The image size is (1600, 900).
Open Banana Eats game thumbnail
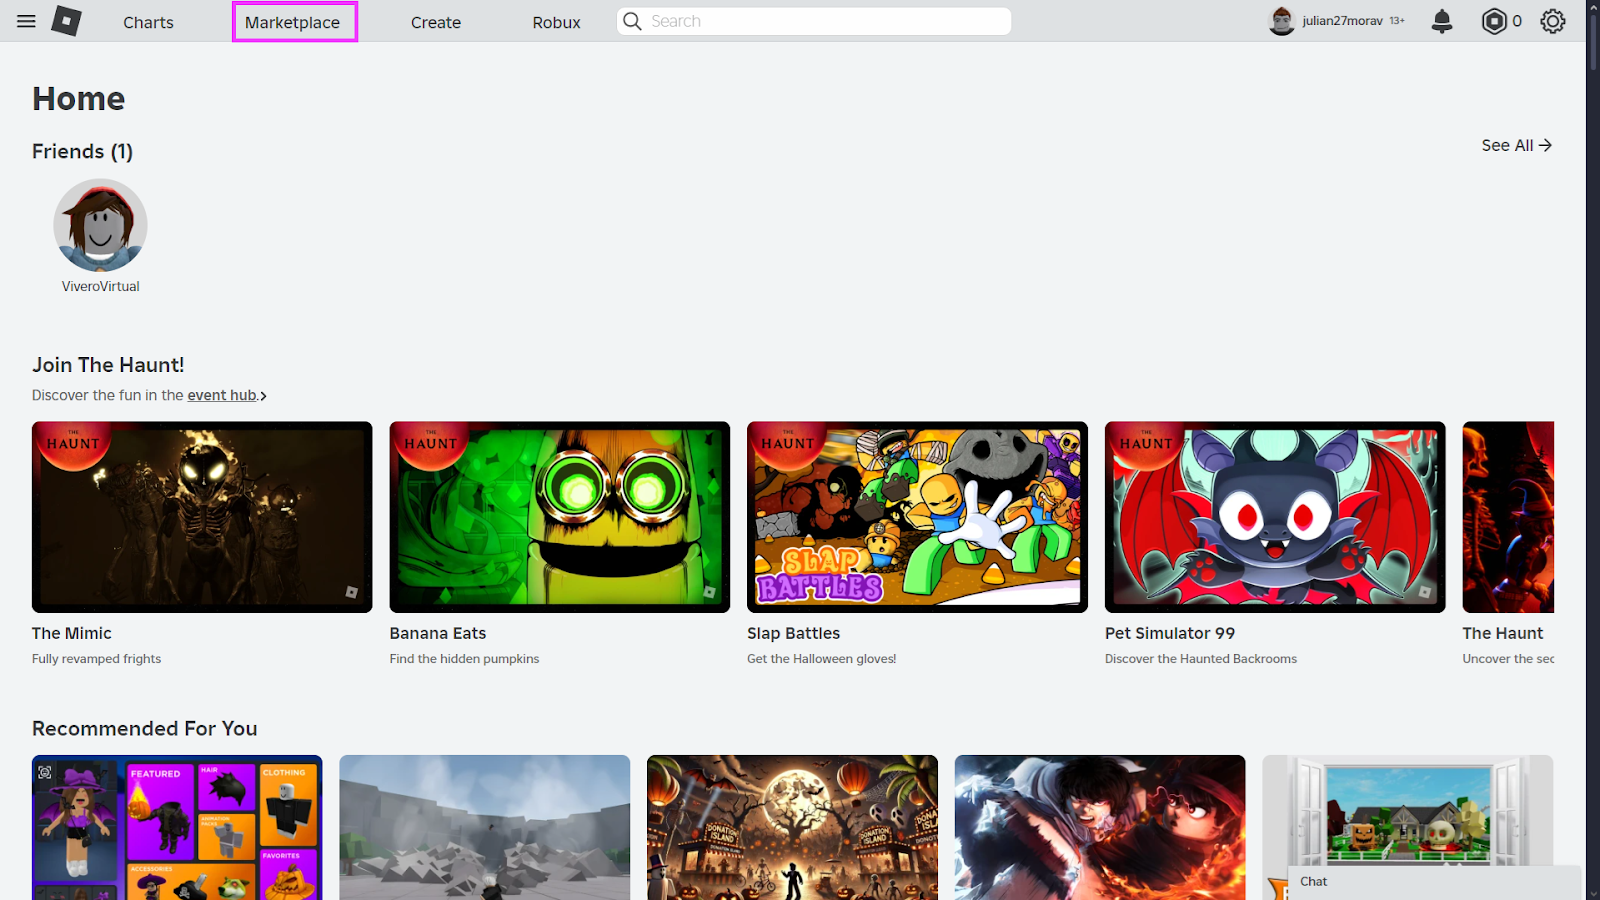coord(560,517)
